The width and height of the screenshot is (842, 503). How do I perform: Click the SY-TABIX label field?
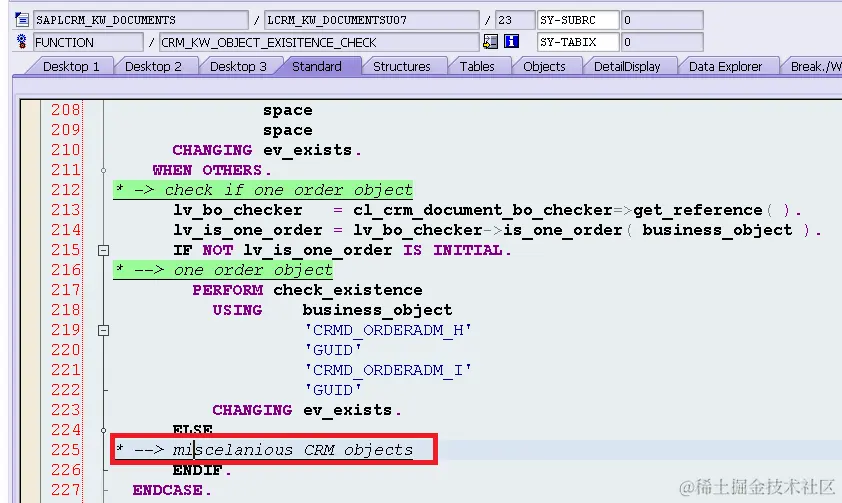click(578, 41)
